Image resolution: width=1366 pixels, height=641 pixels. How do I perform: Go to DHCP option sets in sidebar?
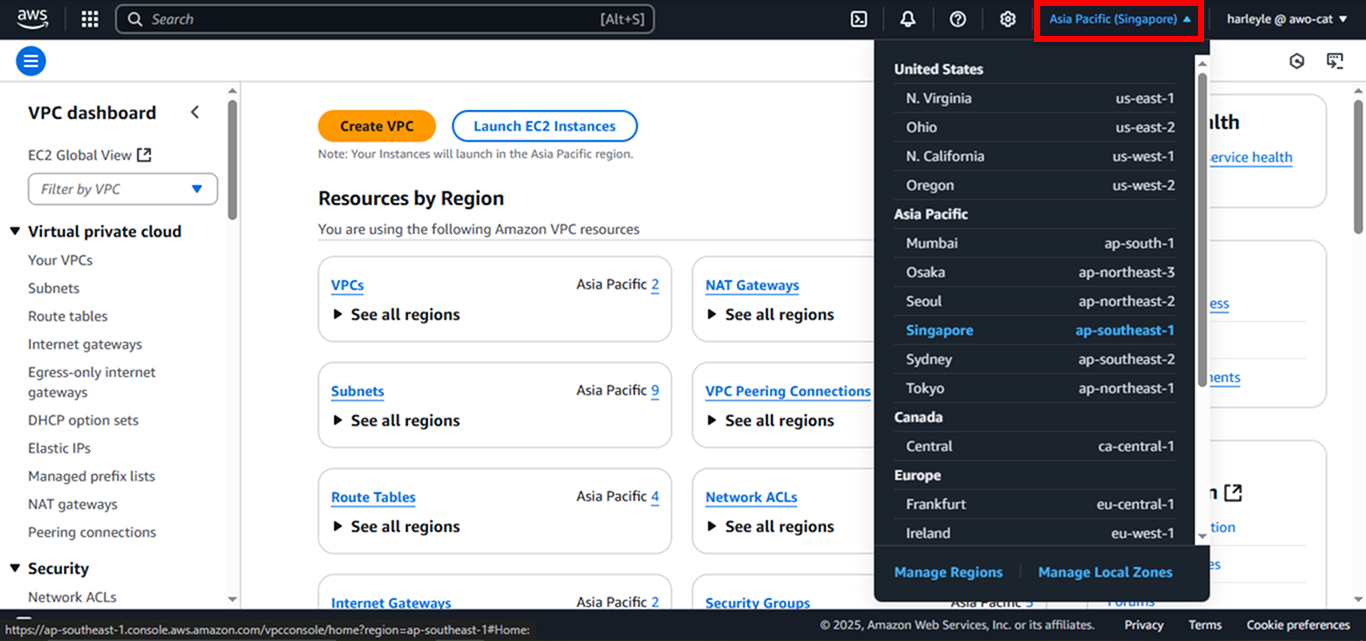[83, 420]
